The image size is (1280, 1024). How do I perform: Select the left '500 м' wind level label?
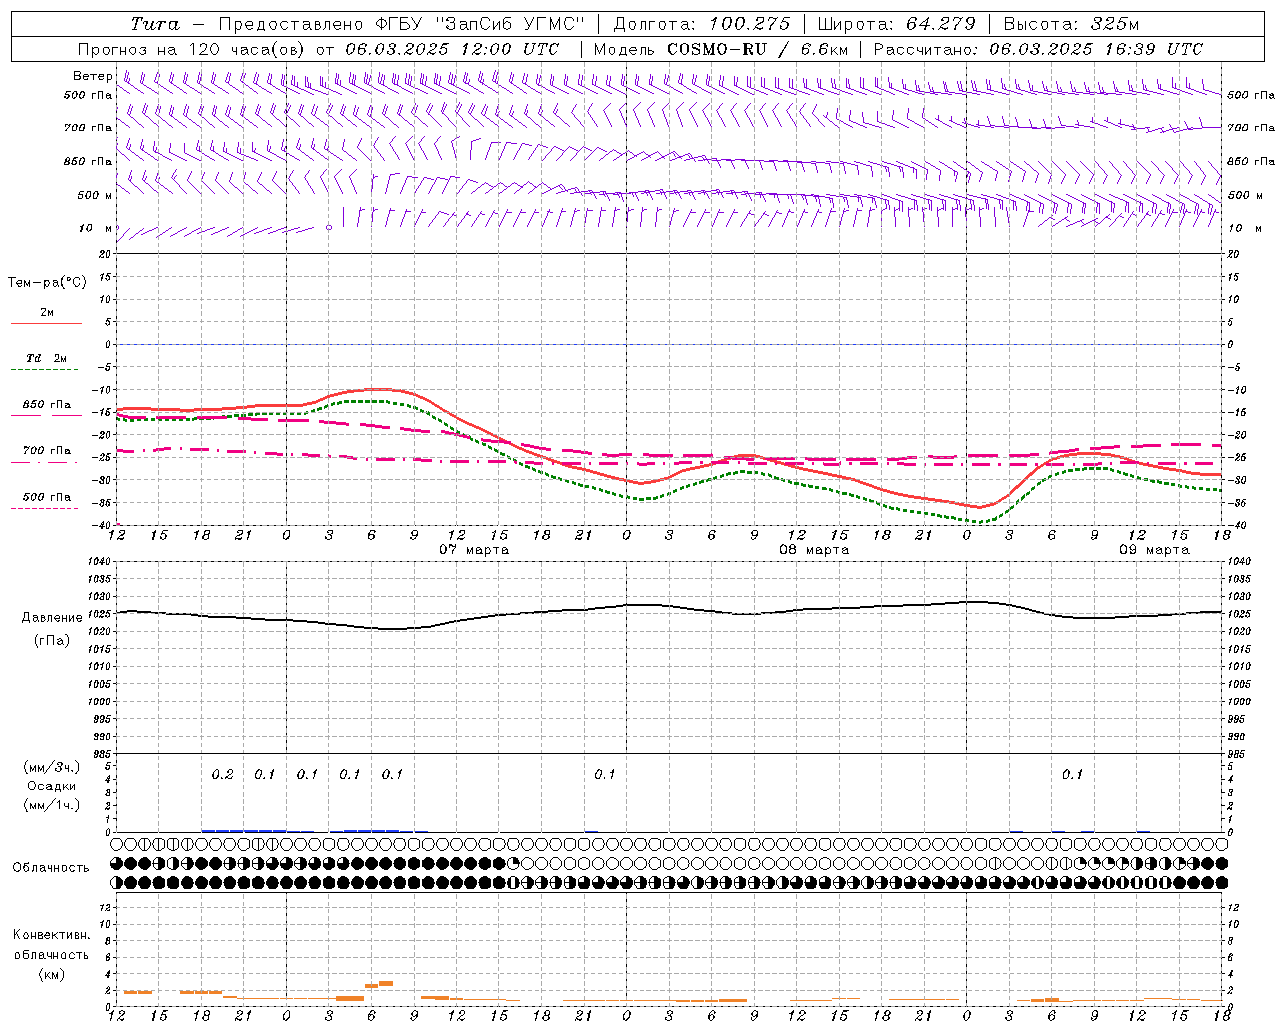[x=95, y=195]
